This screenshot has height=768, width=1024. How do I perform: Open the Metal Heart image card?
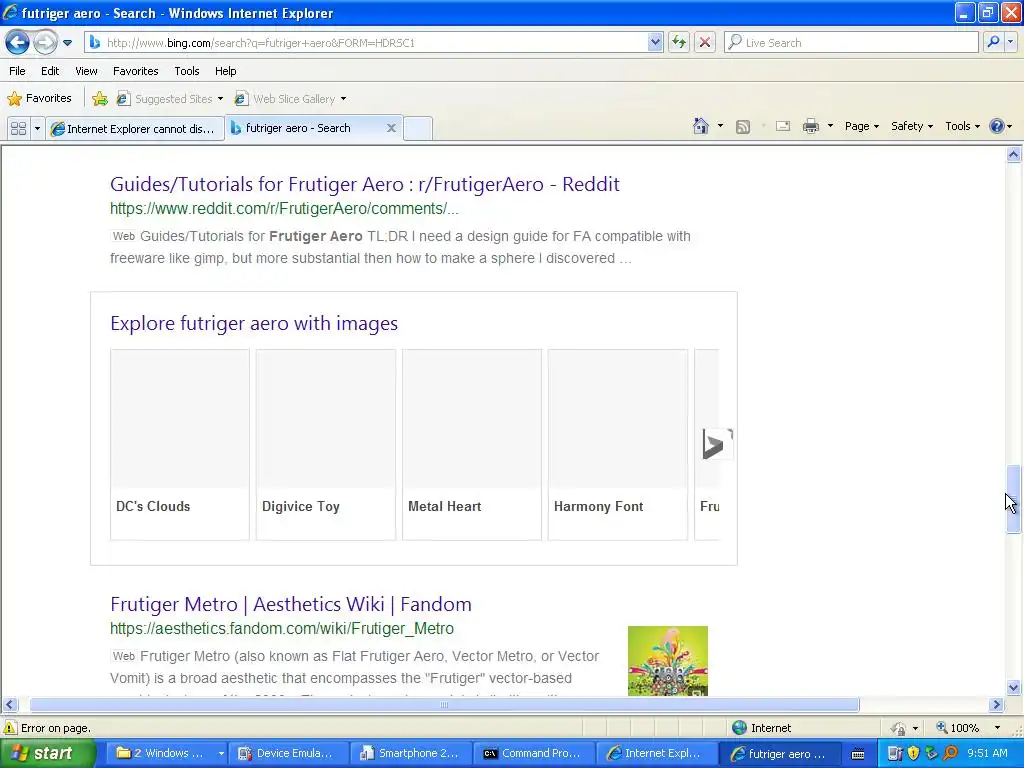pos(472,445)
